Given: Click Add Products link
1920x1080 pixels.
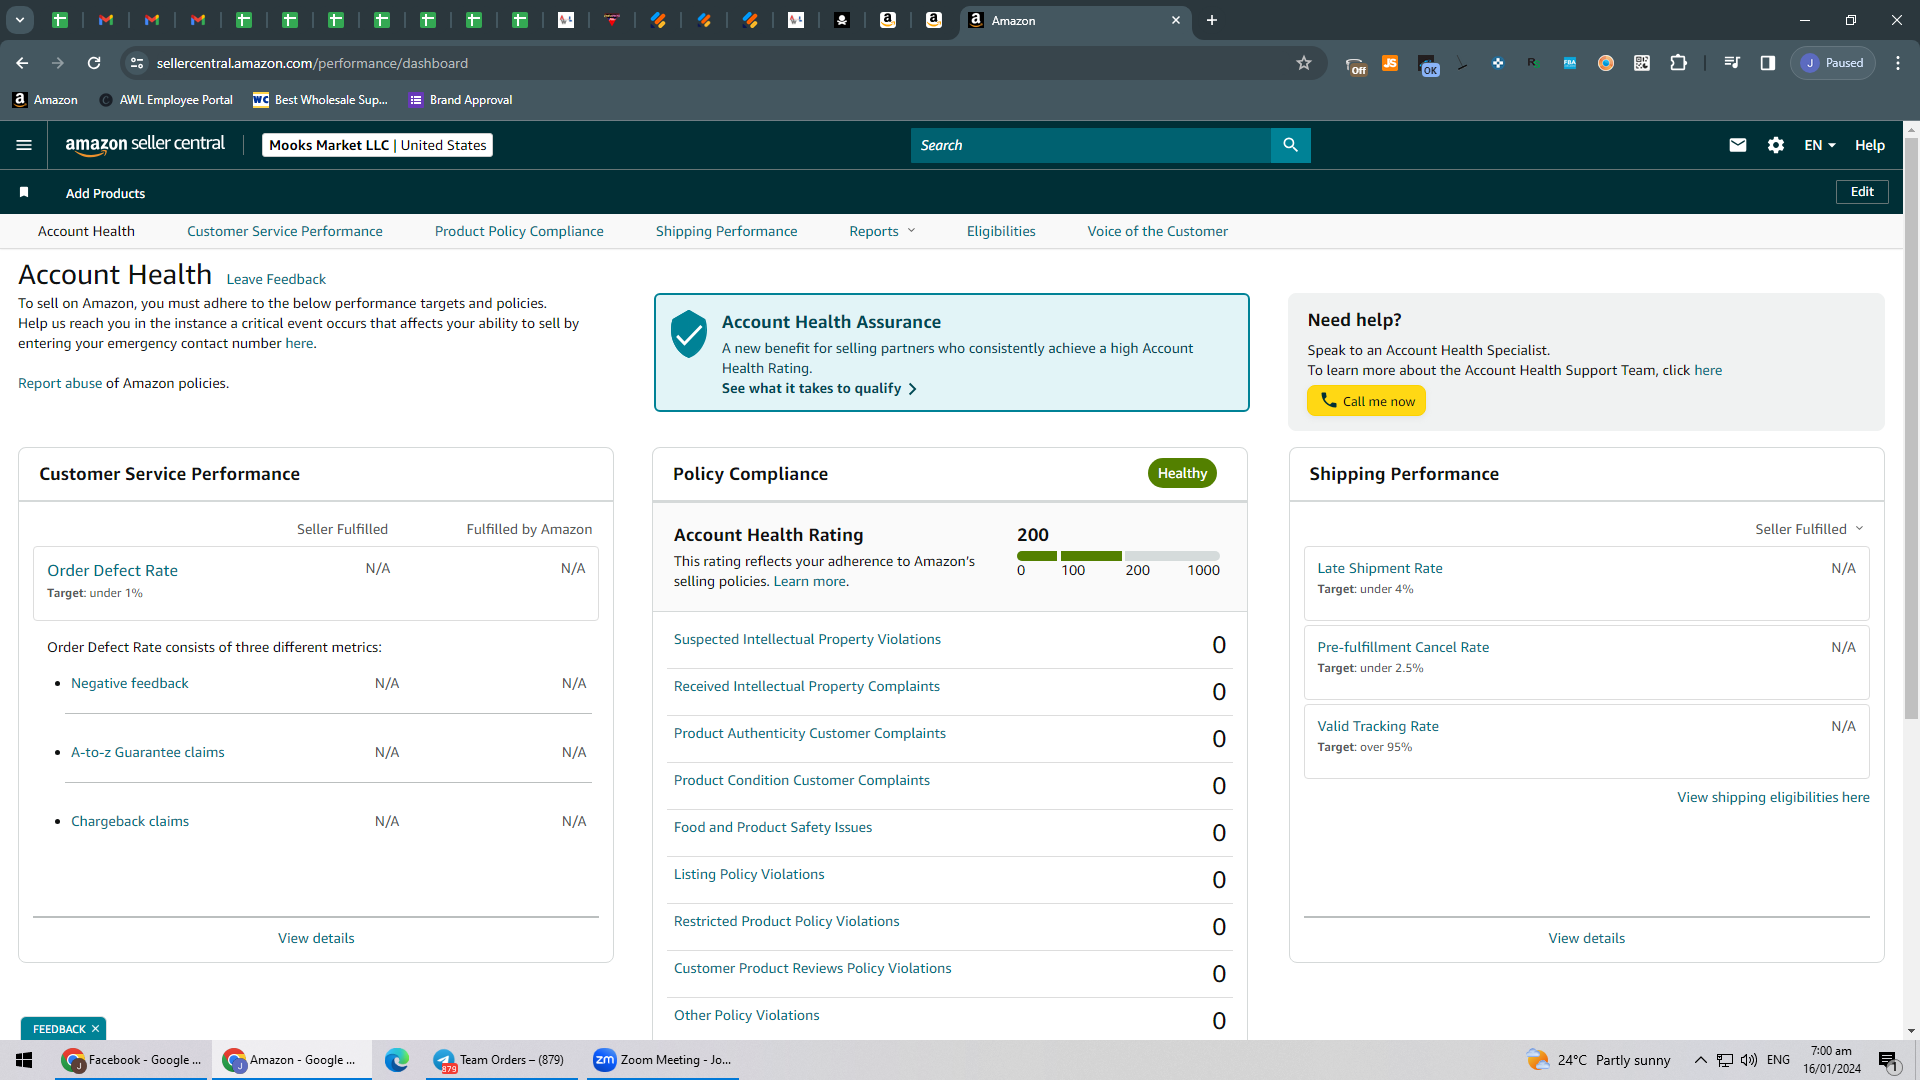Looking at the screenshot, I should click(x=105, y=193).
